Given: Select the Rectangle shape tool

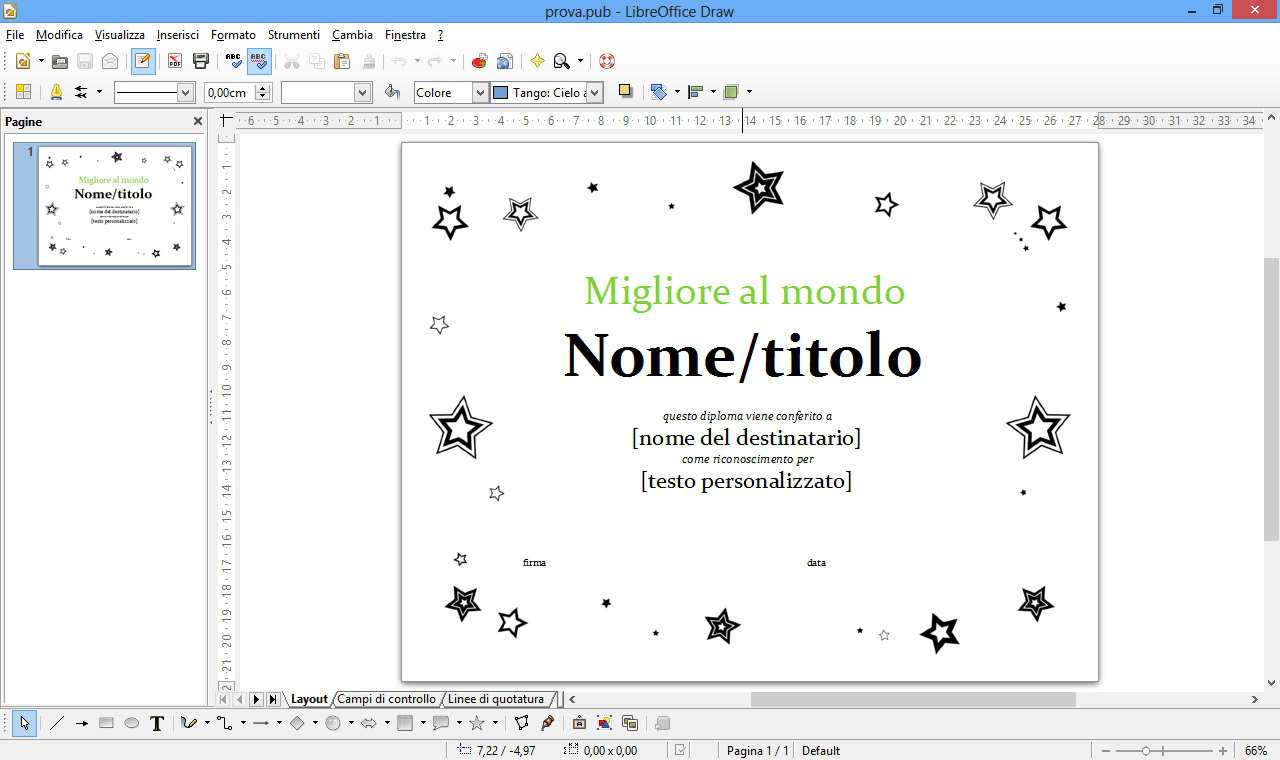Looking at the screenshot, I should 106,723.
